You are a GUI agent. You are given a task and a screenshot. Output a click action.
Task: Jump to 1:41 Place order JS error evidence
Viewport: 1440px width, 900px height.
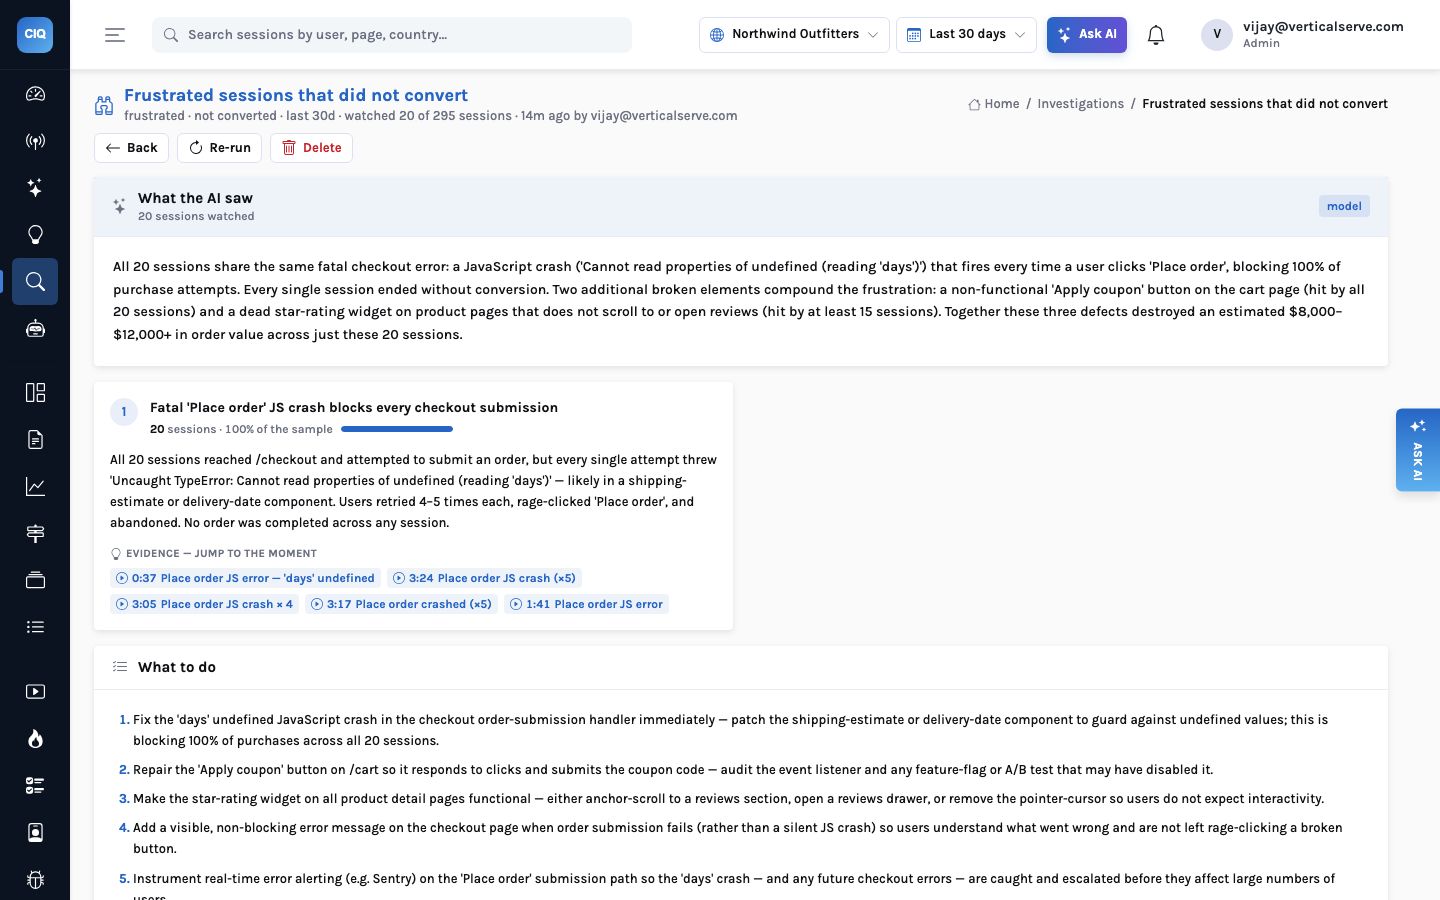[x=586, y=604]
